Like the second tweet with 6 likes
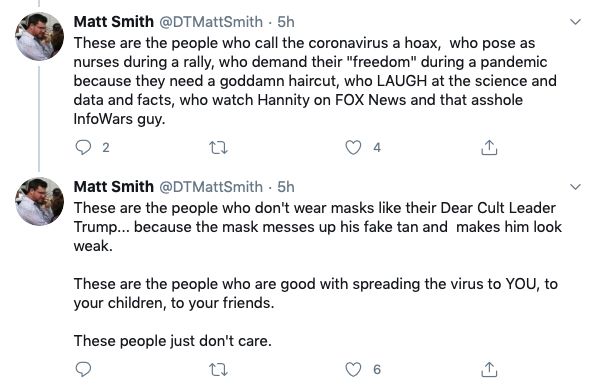Image resolution: width=598 pixels, height=389 pixels. click(x=353, y=370)
